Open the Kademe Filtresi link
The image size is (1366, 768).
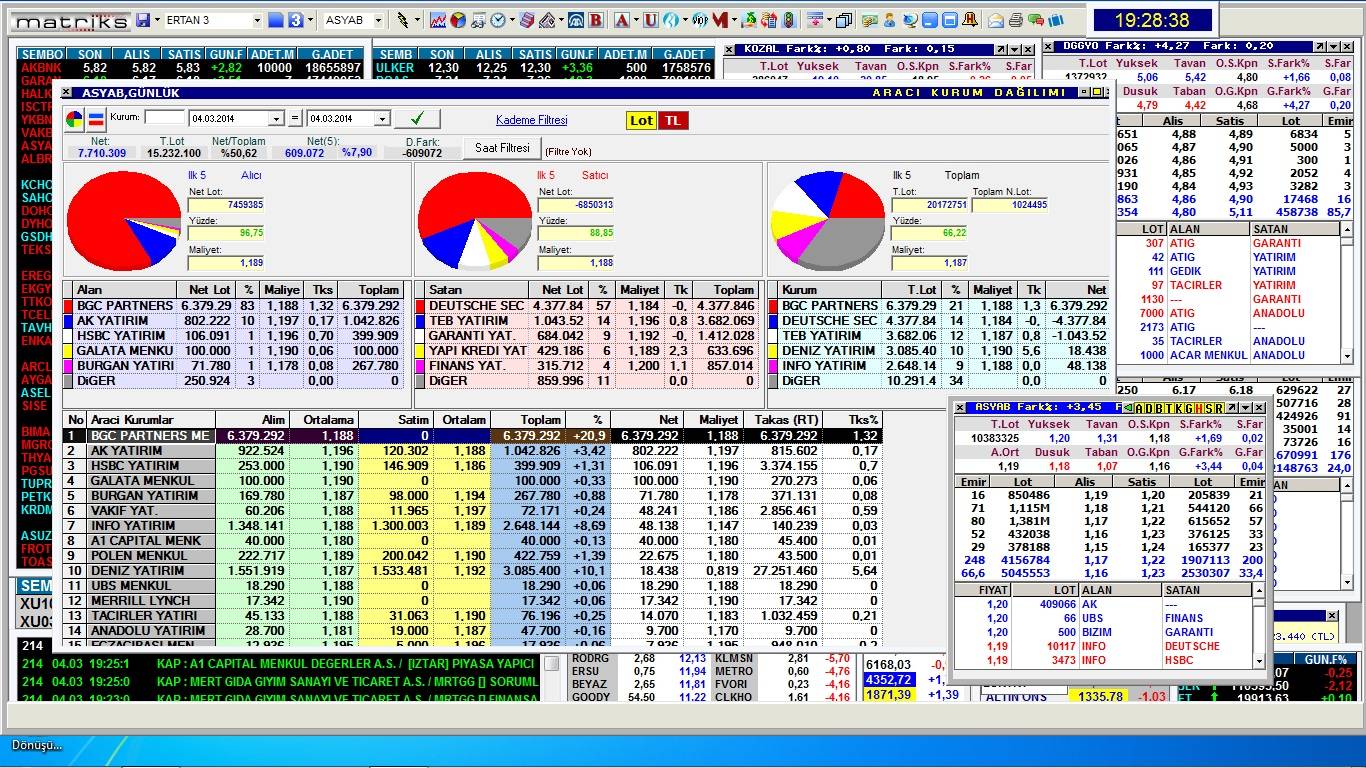click(531, 120)
